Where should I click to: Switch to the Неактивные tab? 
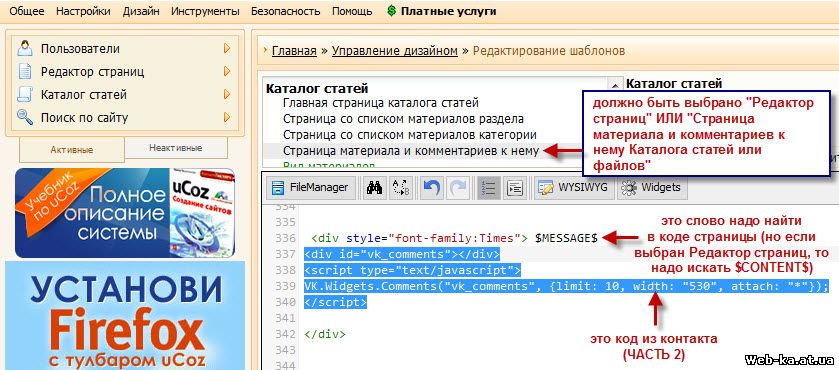click(x=176, y=148)
